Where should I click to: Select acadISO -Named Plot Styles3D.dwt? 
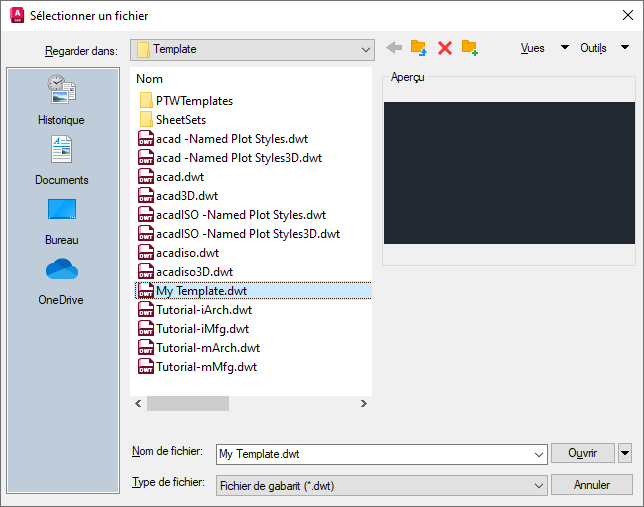[x=239, y=234]
